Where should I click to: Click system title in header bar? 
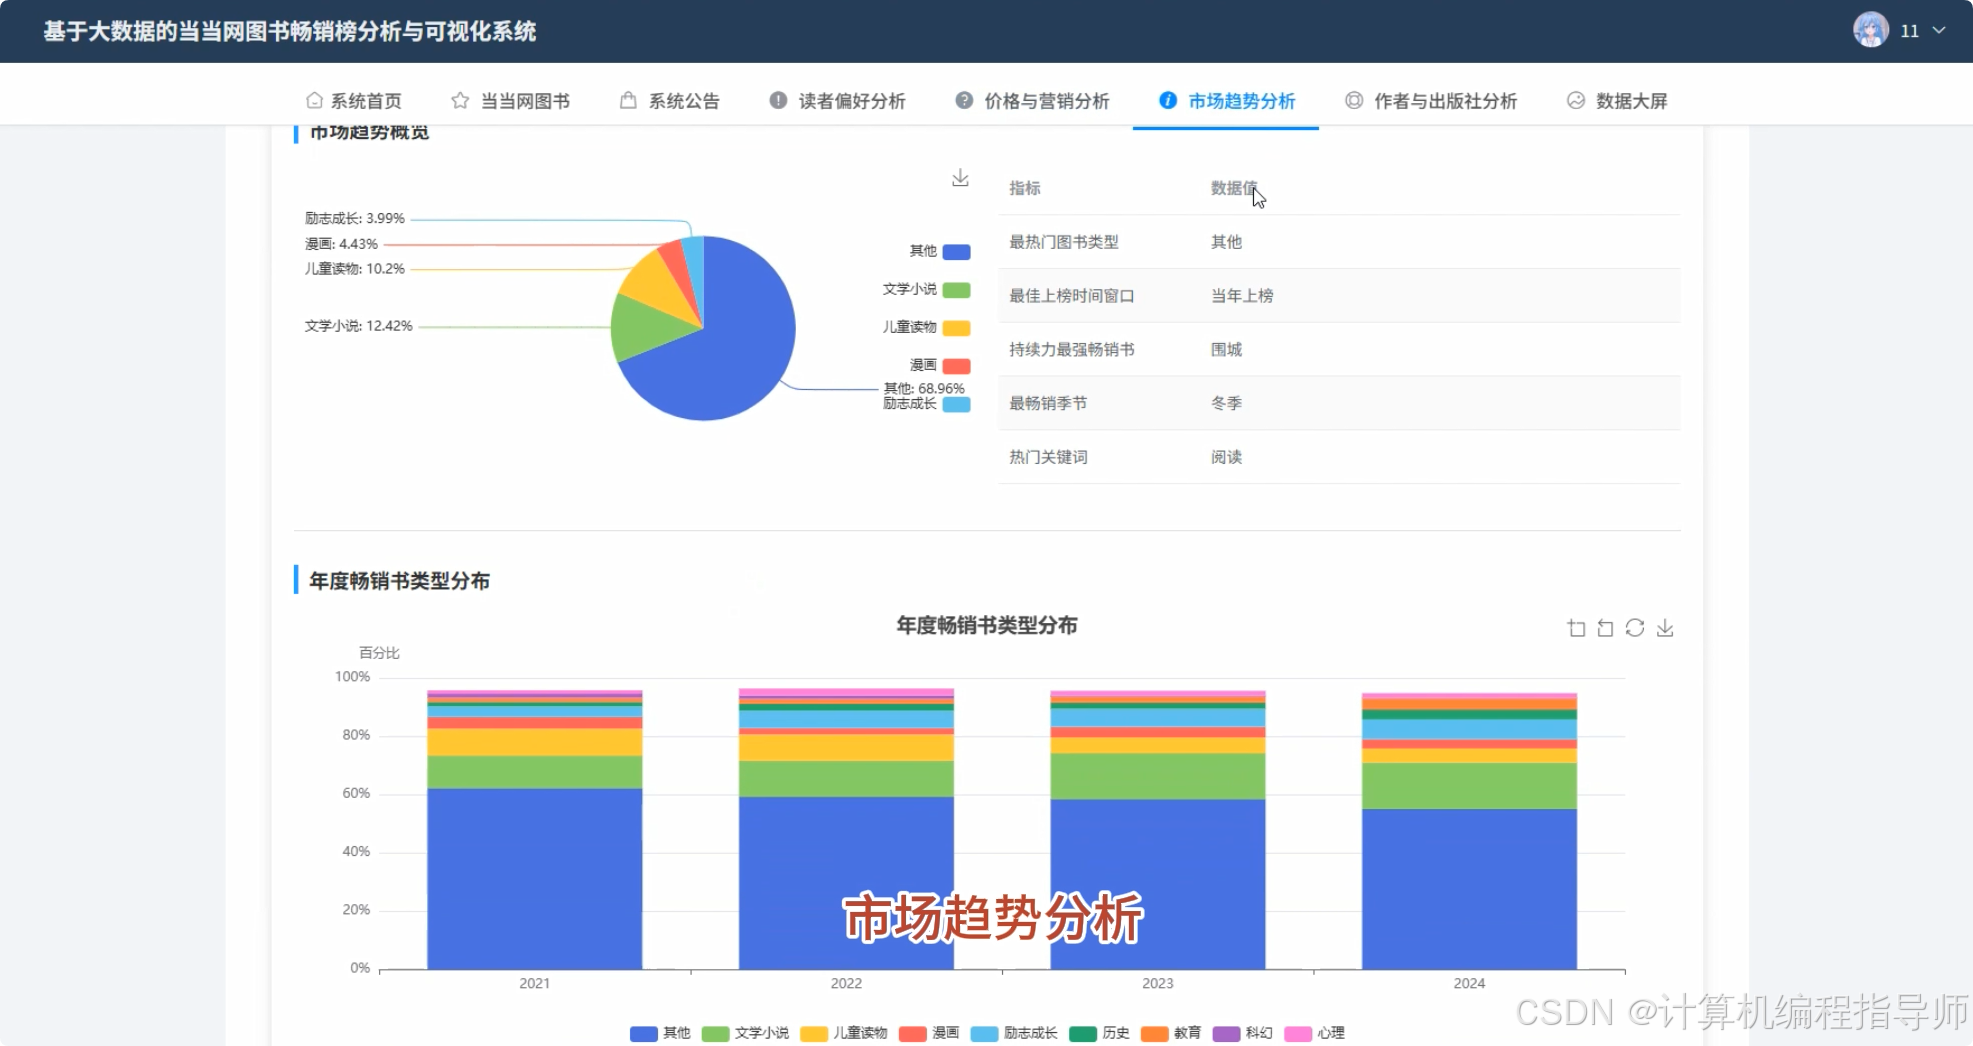coord(290,31)
